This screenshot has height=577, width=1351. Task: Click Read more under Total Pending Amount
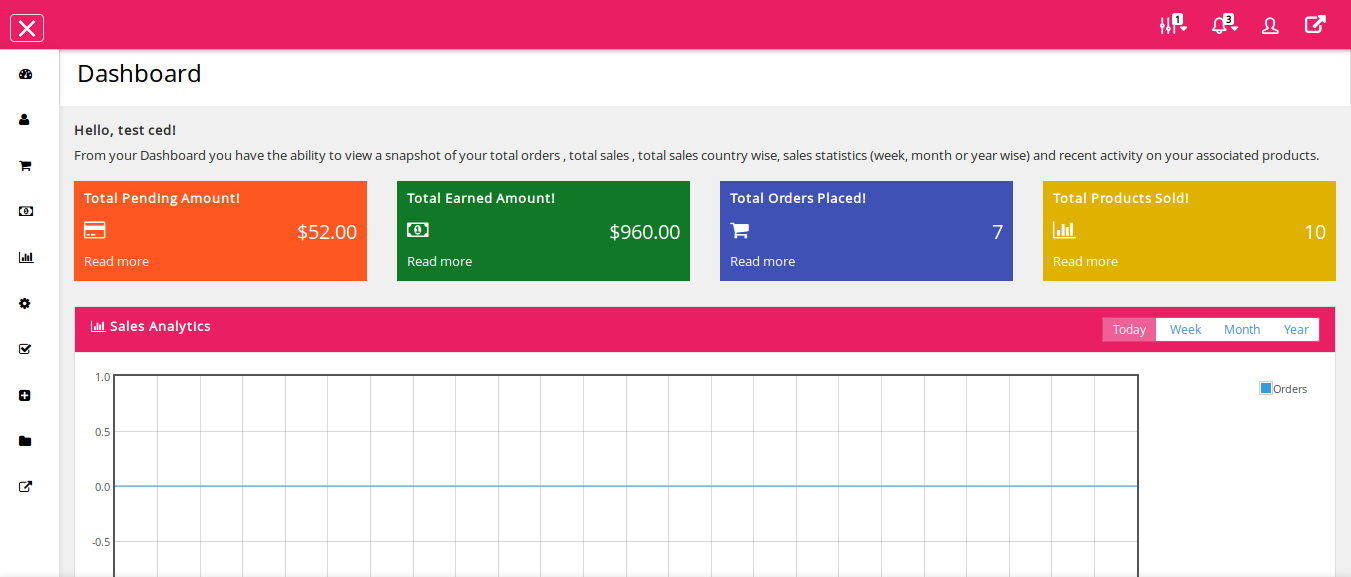tap(116, 262)
